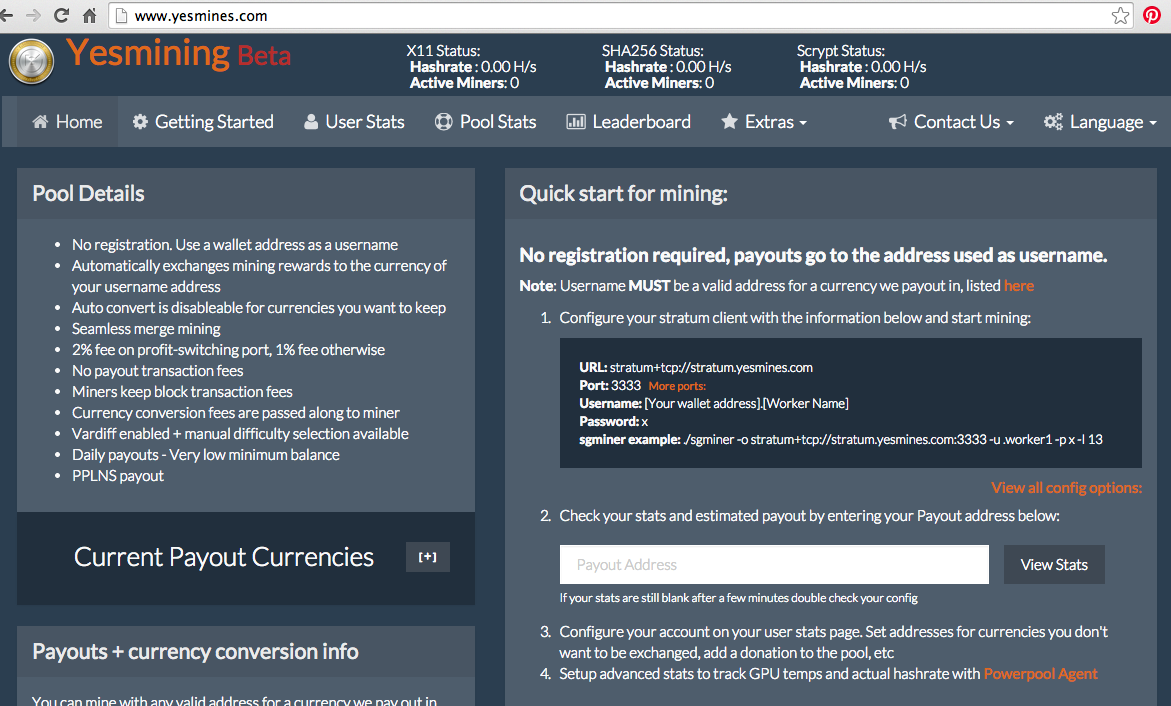The height and width of the screenshot is (706, 1171).
Task: Click 'PPLNS payout' list item
Action: (118, 476)
